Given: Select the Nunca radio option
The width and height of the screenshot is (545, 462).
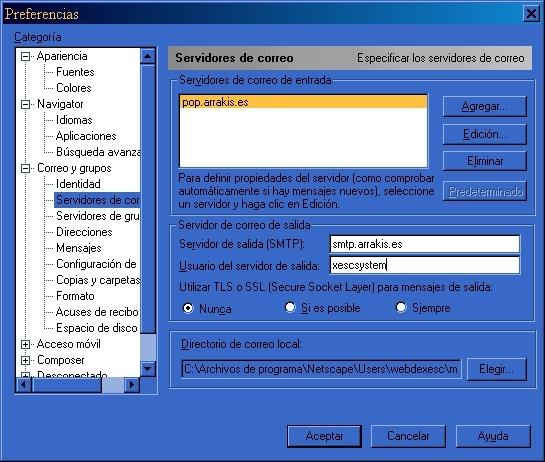Looking at the screenshot, I should pos(188,308).
